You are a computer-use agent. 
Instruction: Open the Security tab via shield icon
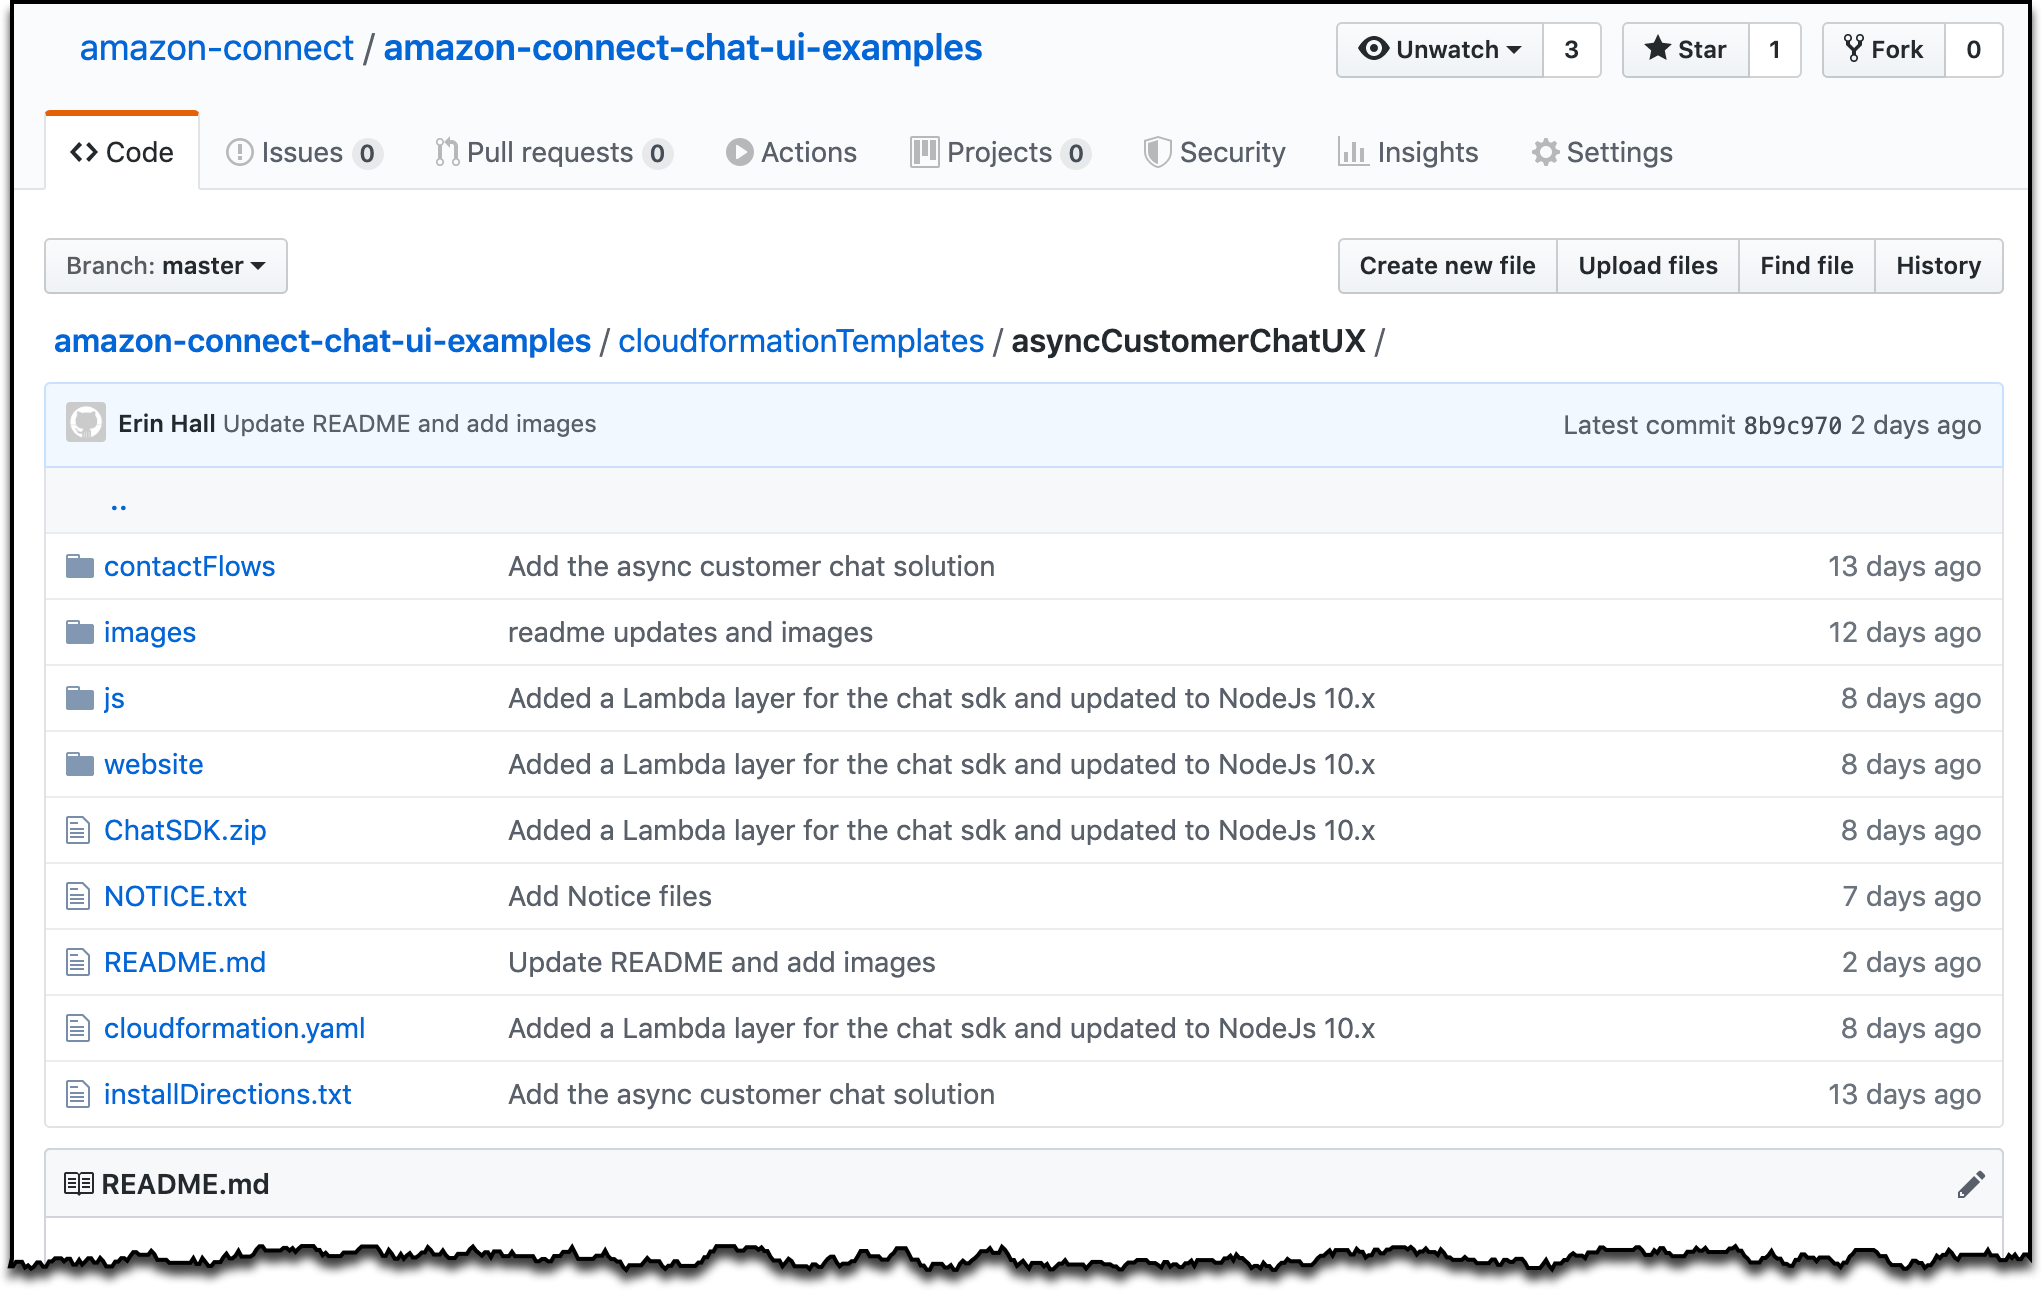pyautogui.click(x=1157, y=152)
